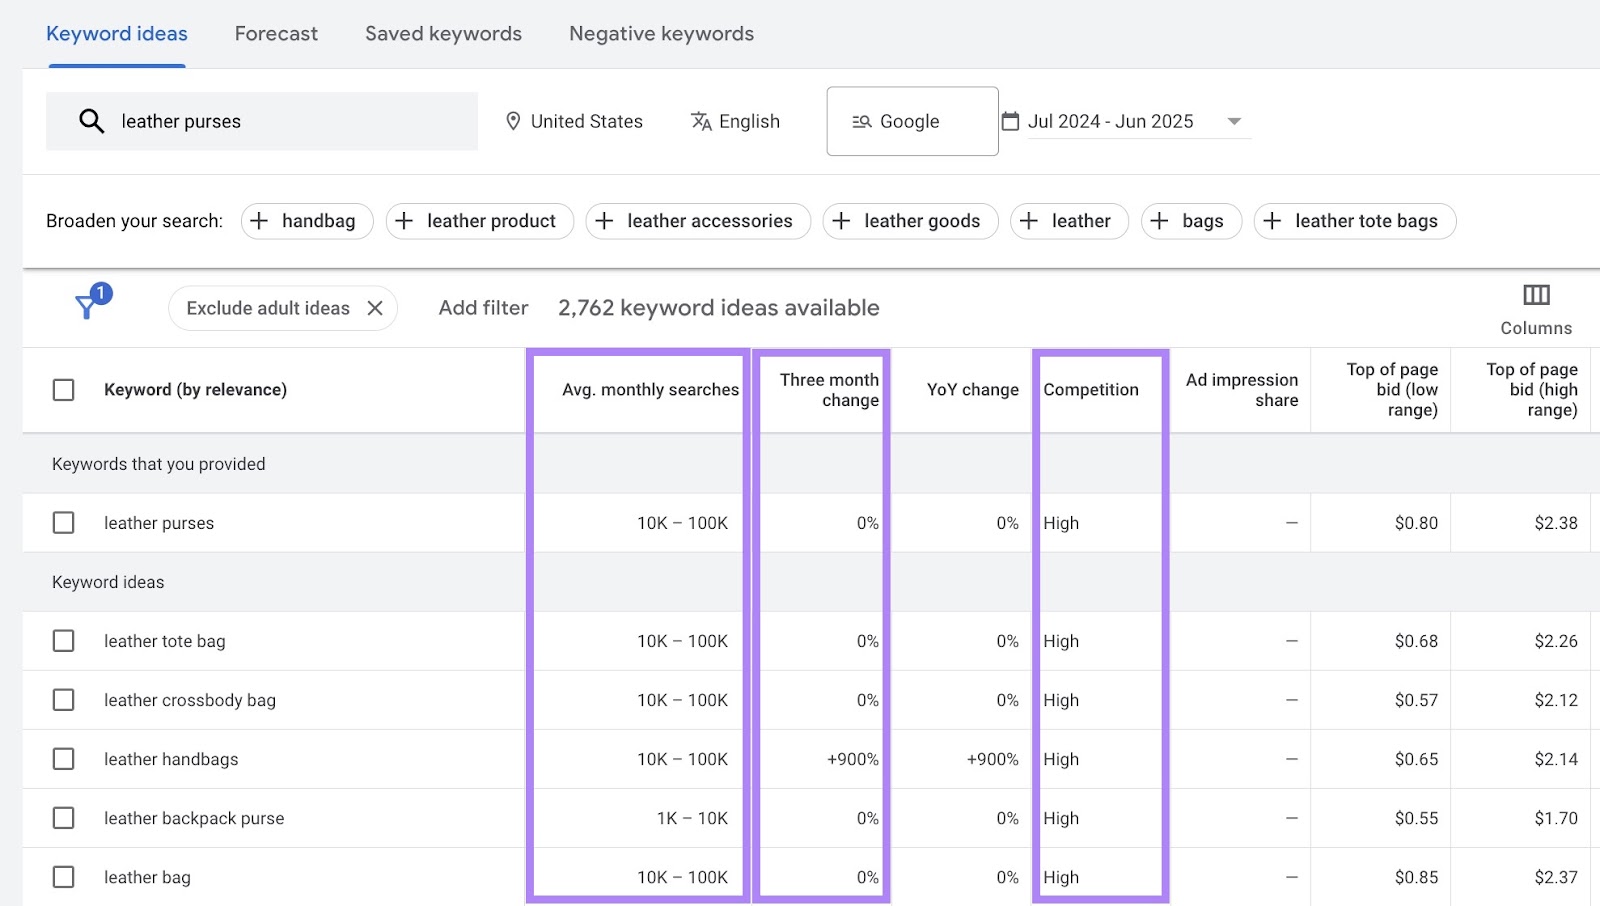Open the Columns settings icon
The width and height of the screenshot is (1600, 906).
click(1535, 296)
